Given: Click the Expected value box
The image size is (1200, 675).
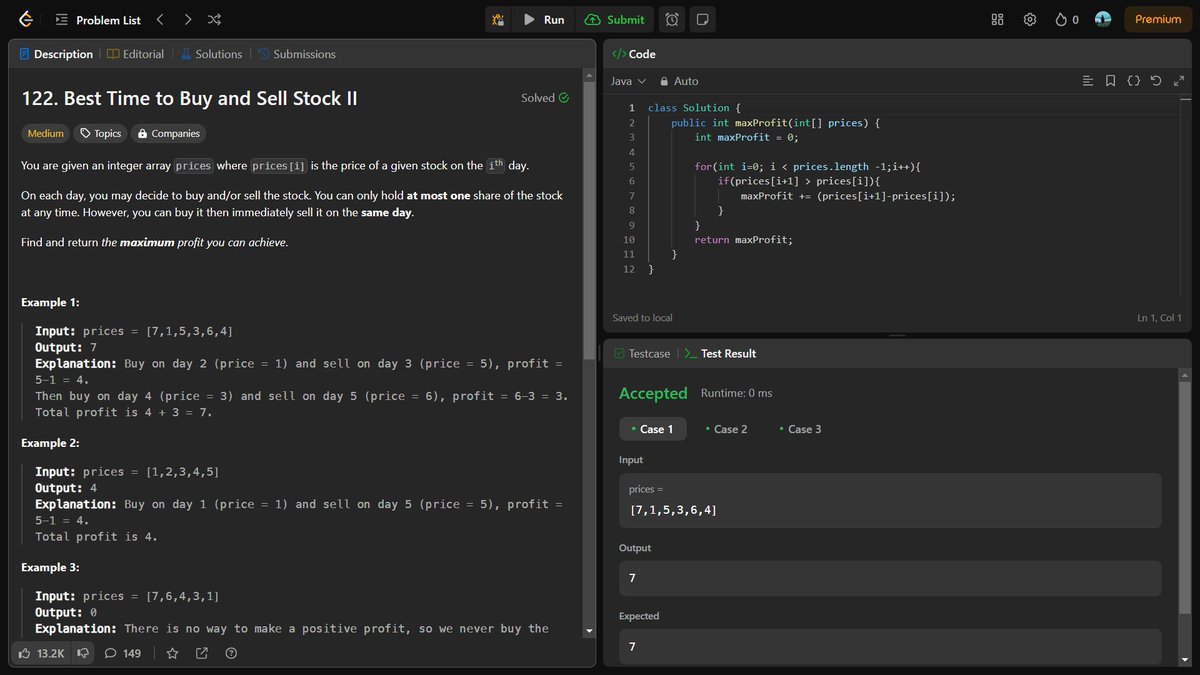Looking at the screenshot, I should [x=890, y=646].
